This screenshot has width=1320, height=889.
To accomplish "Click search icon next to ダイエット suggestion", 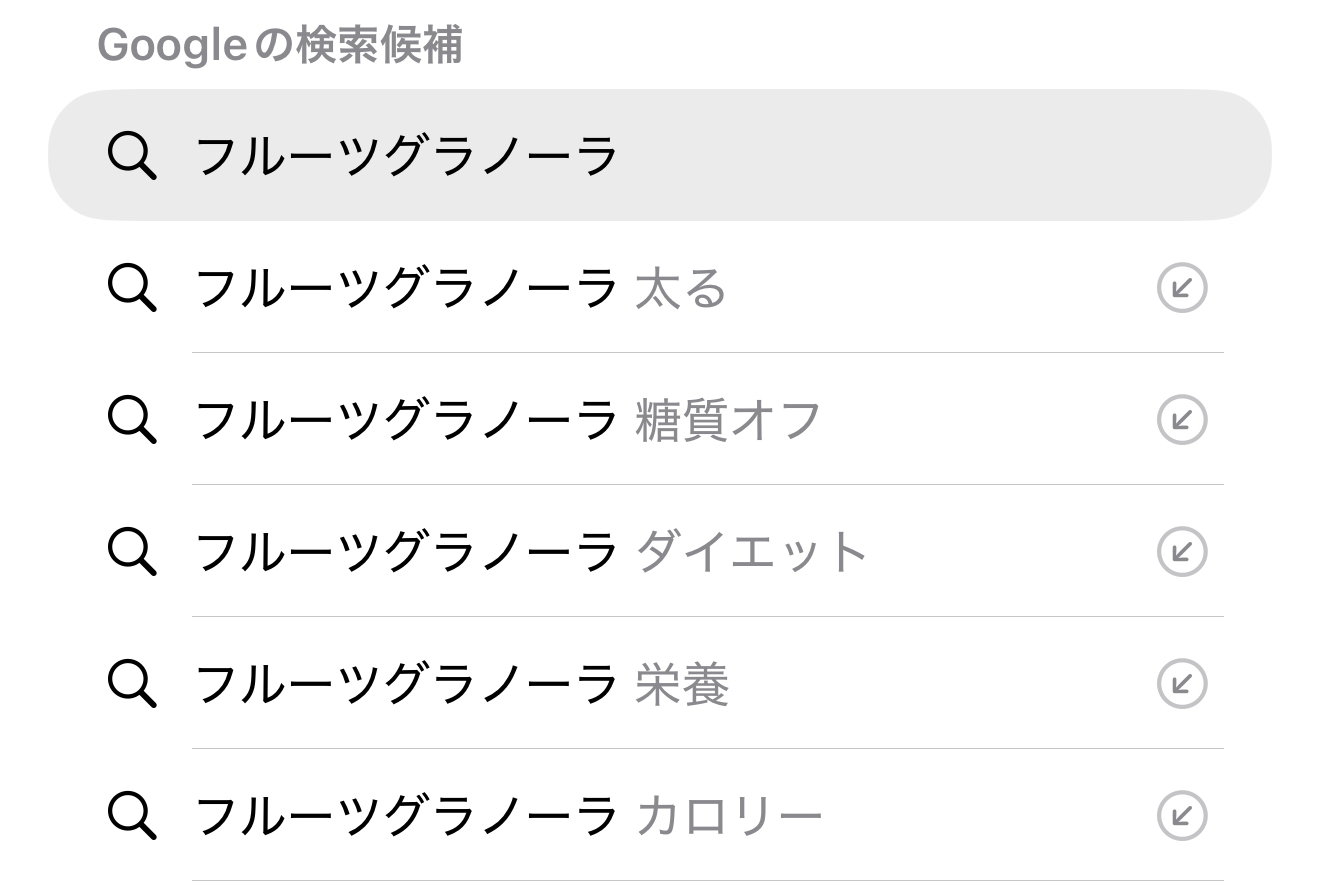I will (132, 552).
